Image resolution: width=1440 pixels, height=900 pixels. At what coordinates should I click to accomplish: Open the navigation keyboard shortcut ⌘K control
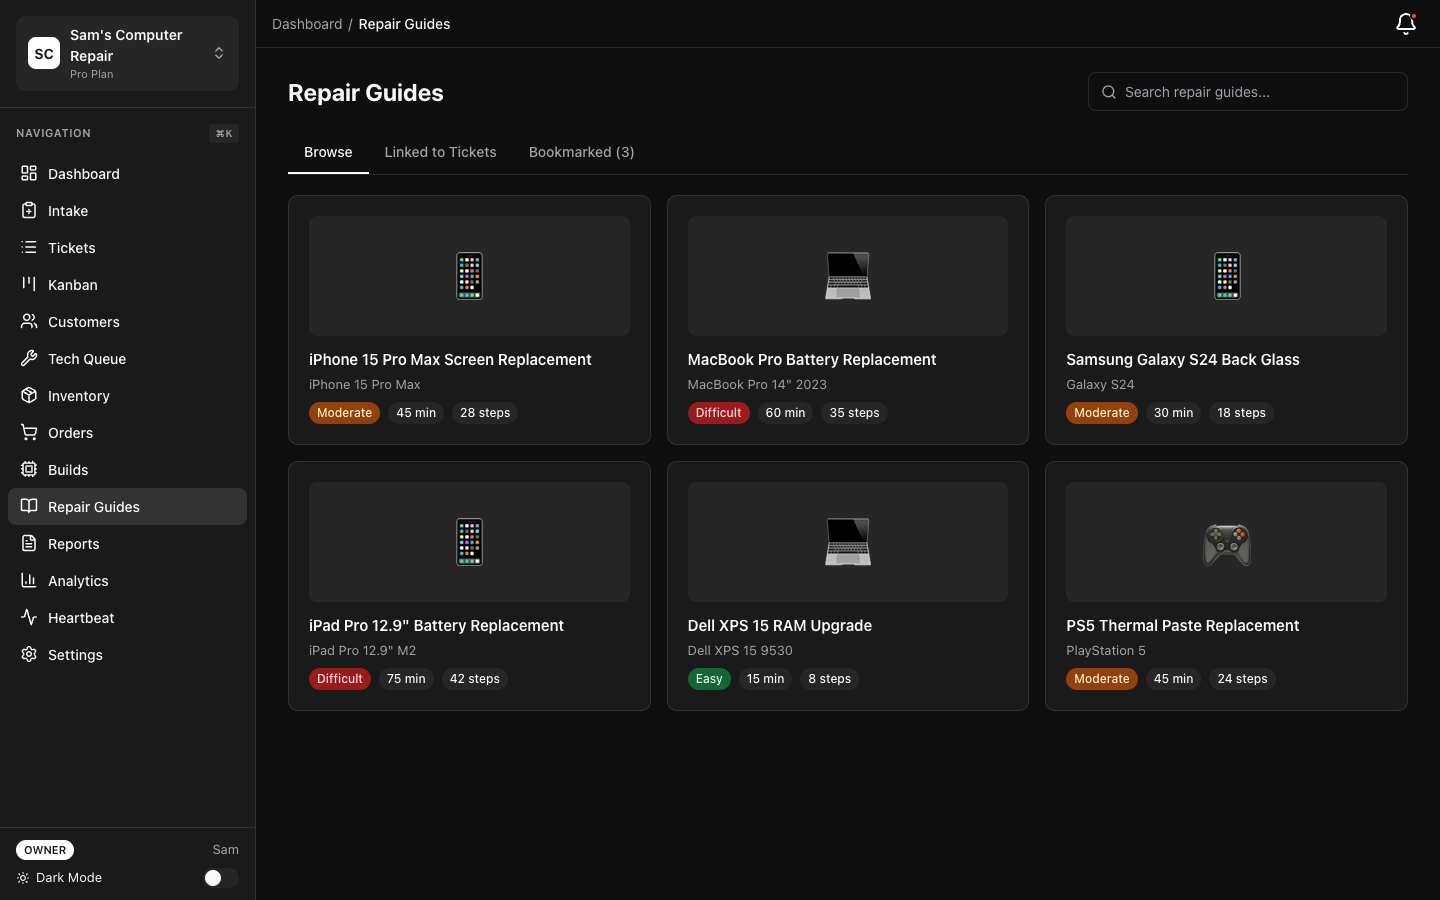223,133
